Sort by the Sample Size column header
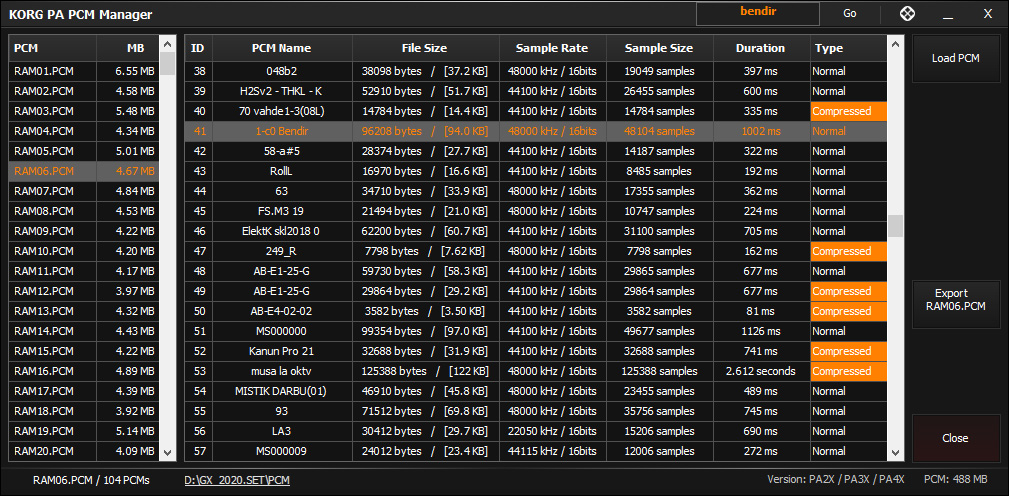Image resolution: width=1009 pixels, height=496 pixels. (659, 48)
